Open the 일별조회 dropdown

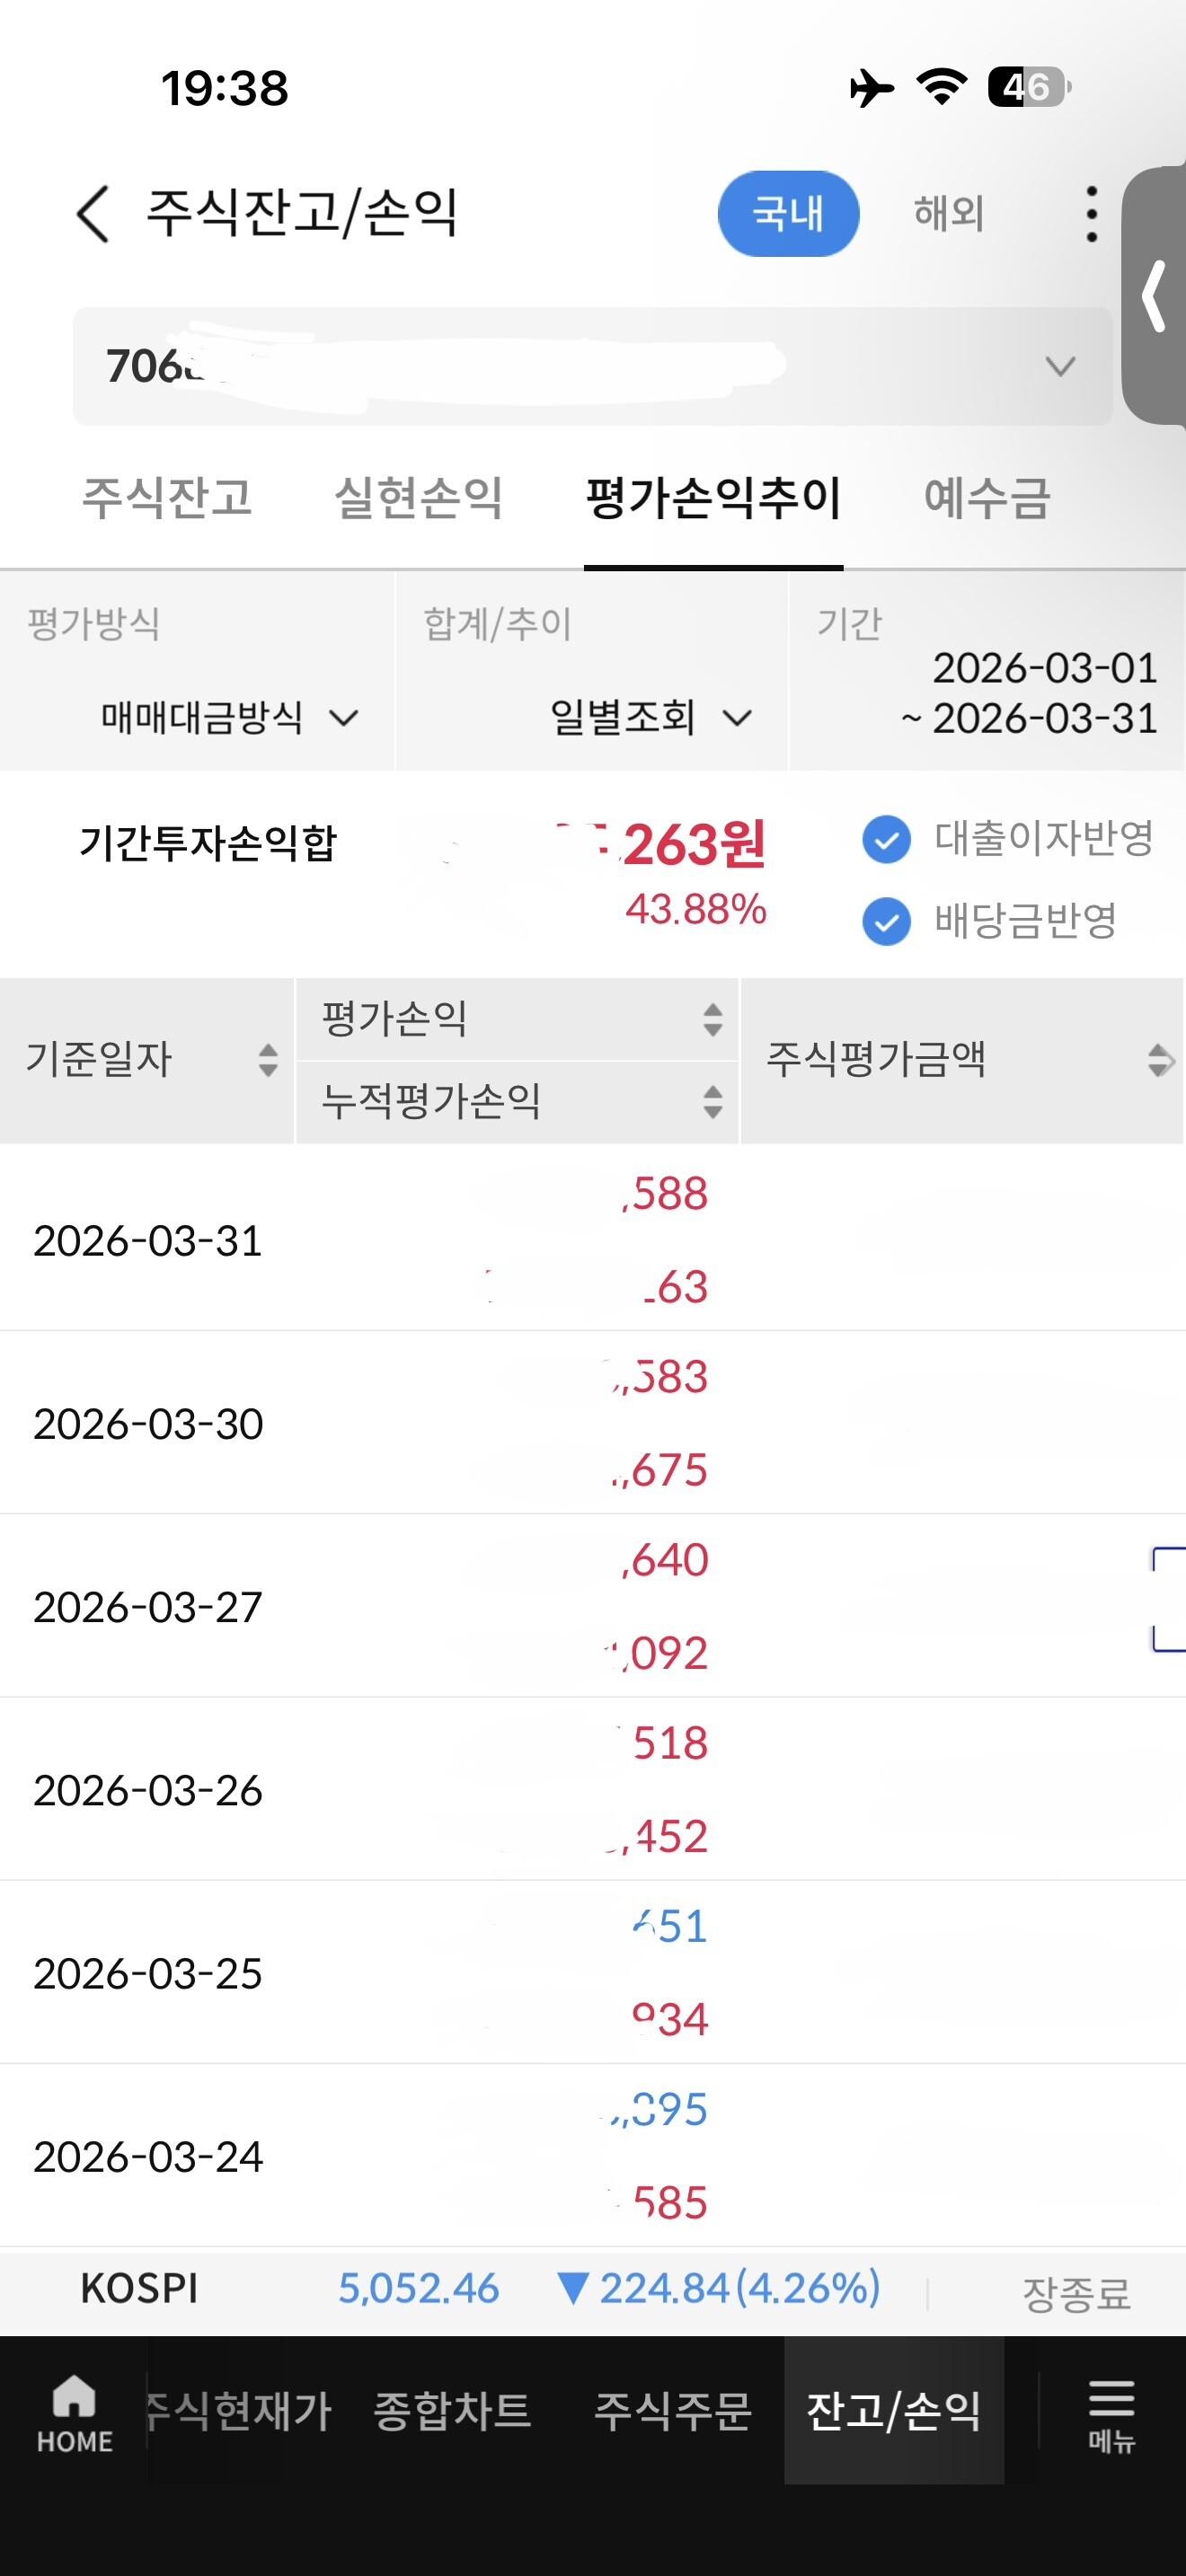coord(650,717)
